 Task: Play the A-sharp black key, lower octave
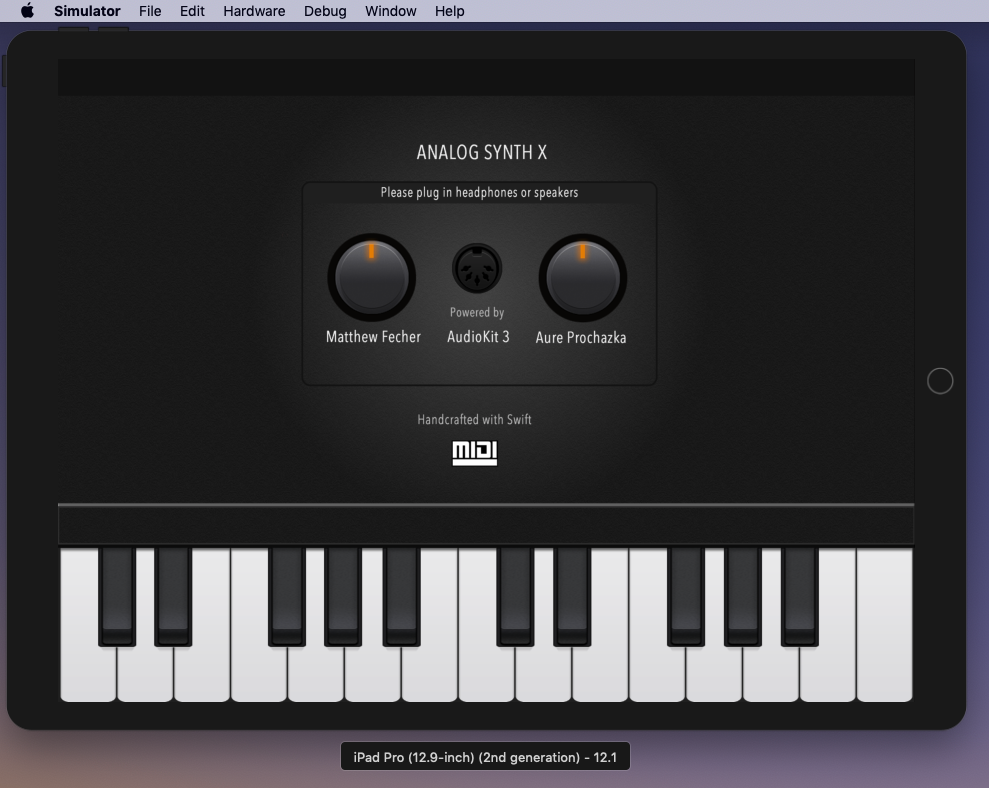[x=401, y=596]
